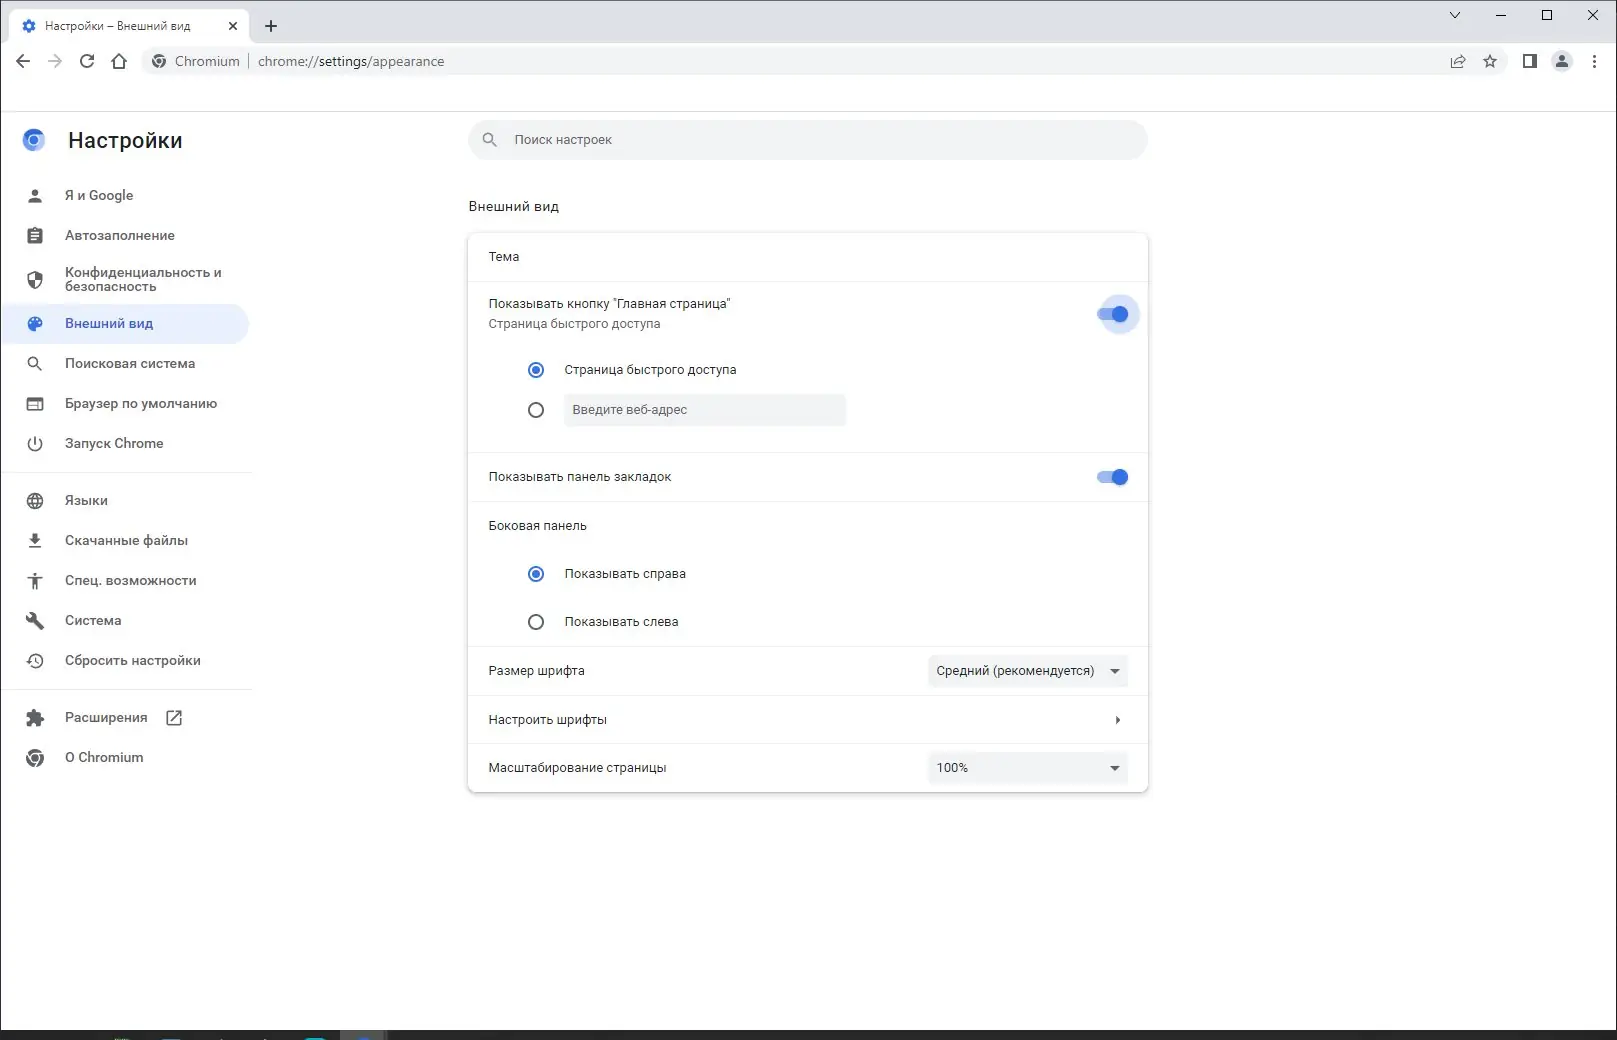
Task: Click the Chromium site info chip
Action: click(196, 61)
